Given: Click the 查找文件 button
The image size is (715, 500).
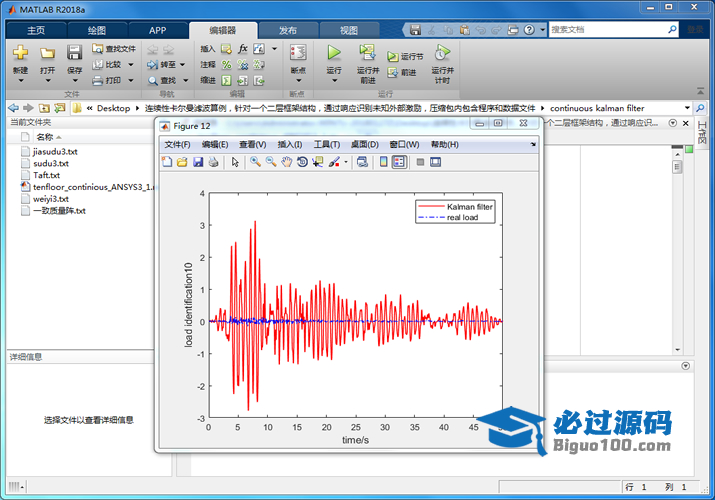Looking at the screenshot, I should (x=114, y=48).
